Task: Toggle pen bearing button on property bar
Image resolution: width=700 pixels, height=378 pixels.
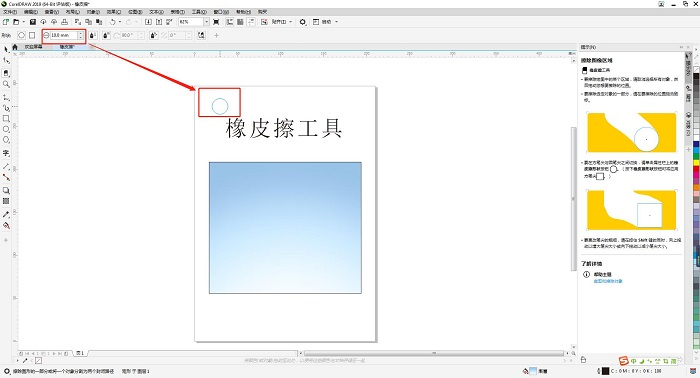Action: tap(153, 35)
